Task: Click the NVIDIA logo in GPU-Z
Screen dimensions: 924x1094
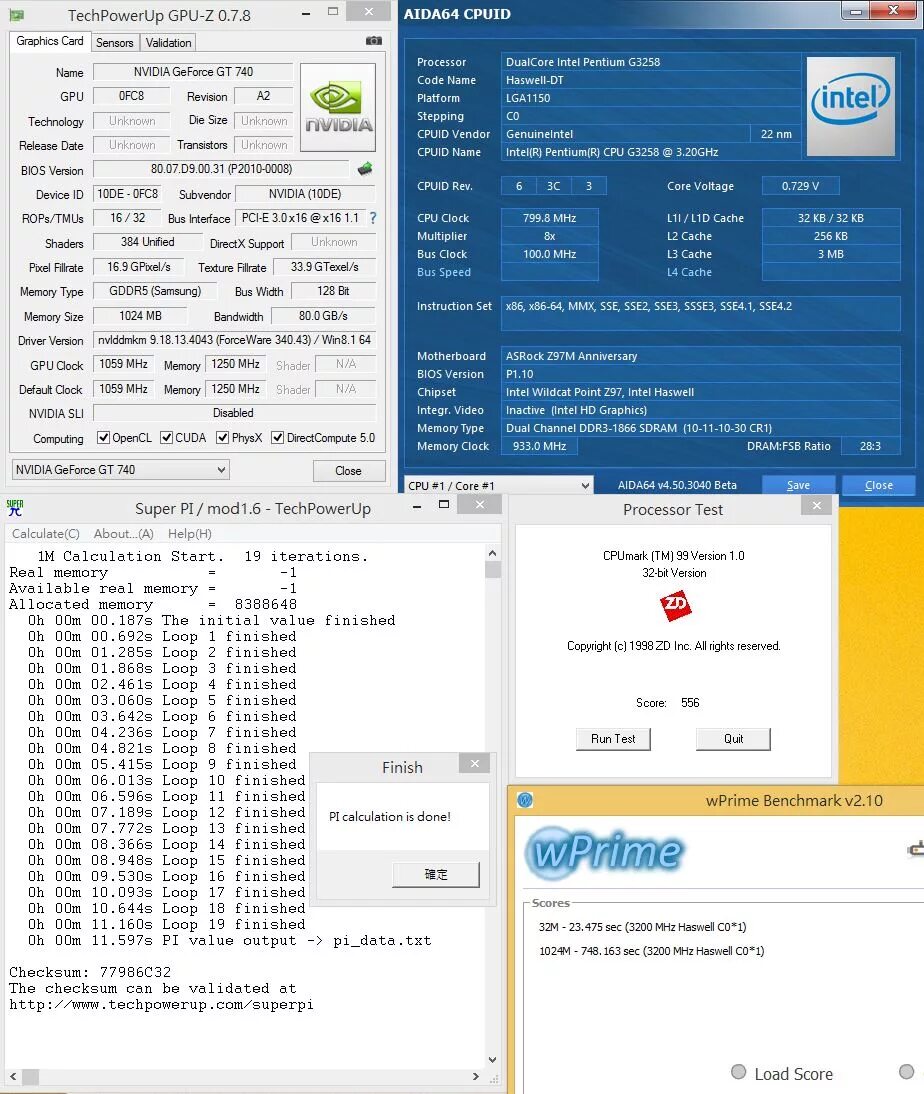Action: point(338,107)
